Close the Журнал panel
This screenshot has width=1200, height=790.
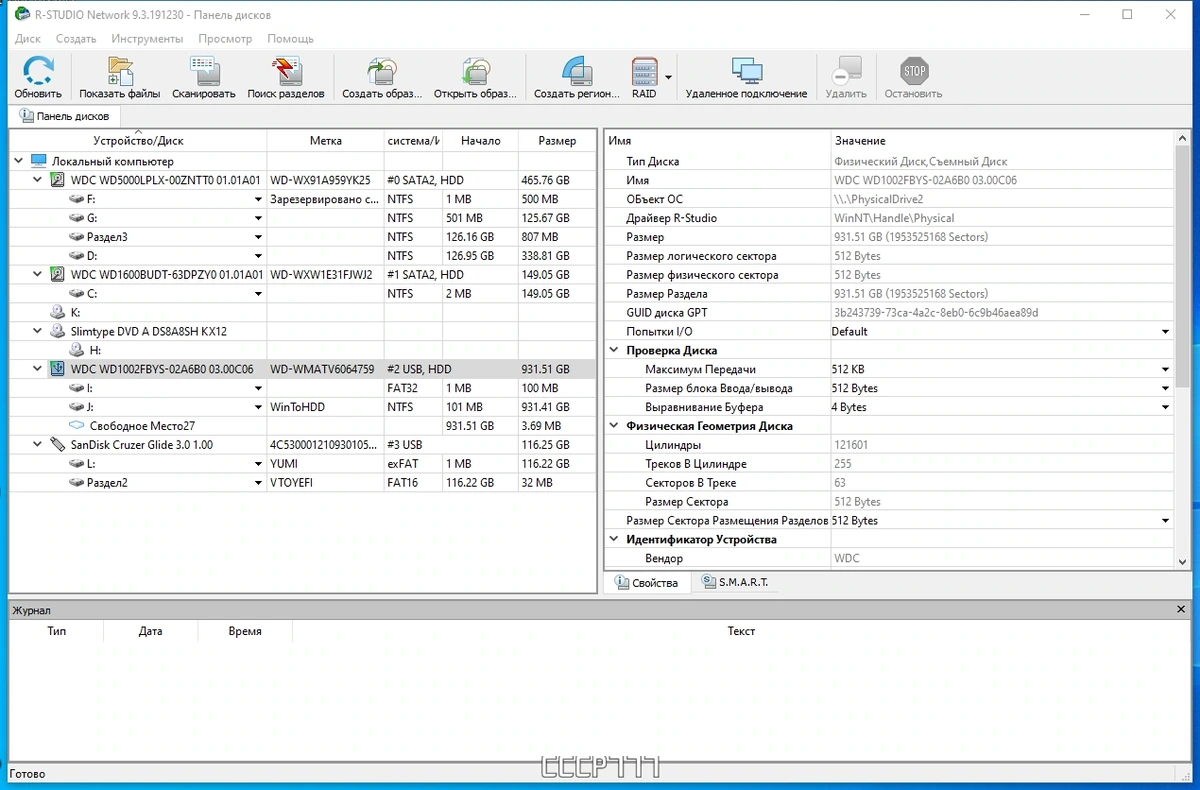click(x=1181, y=609)
